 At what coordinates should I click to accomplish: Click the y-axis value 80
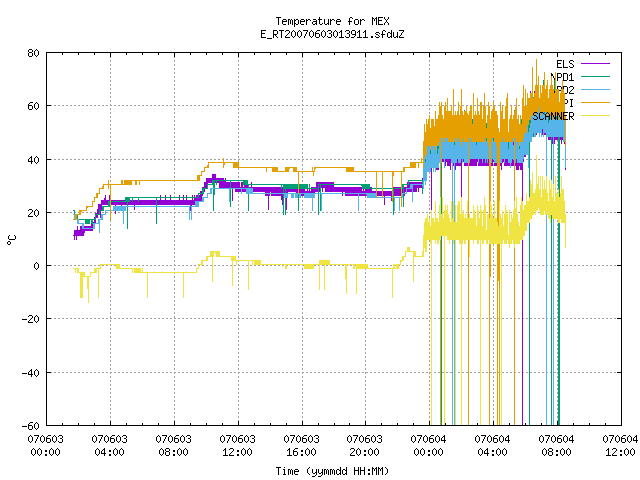[33, 53]
